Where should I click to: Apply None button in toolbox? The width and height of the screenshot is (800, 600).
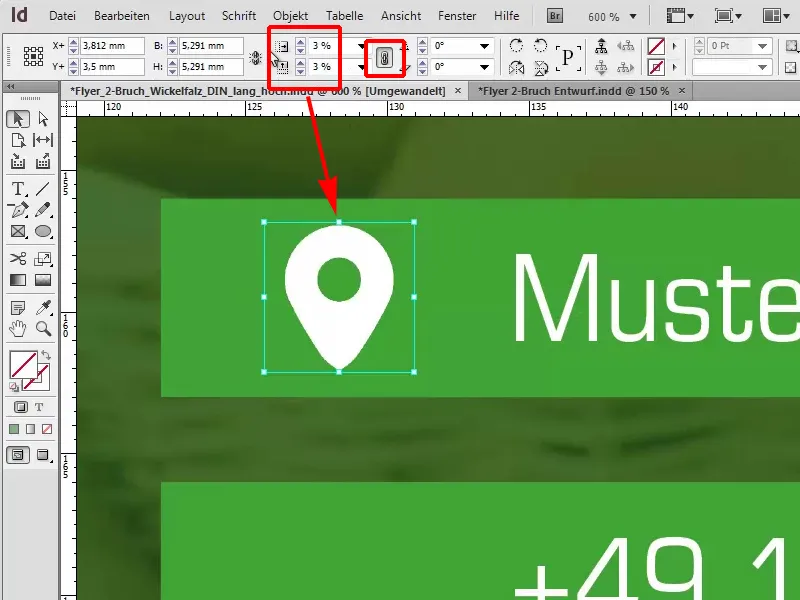pos(47,429)
